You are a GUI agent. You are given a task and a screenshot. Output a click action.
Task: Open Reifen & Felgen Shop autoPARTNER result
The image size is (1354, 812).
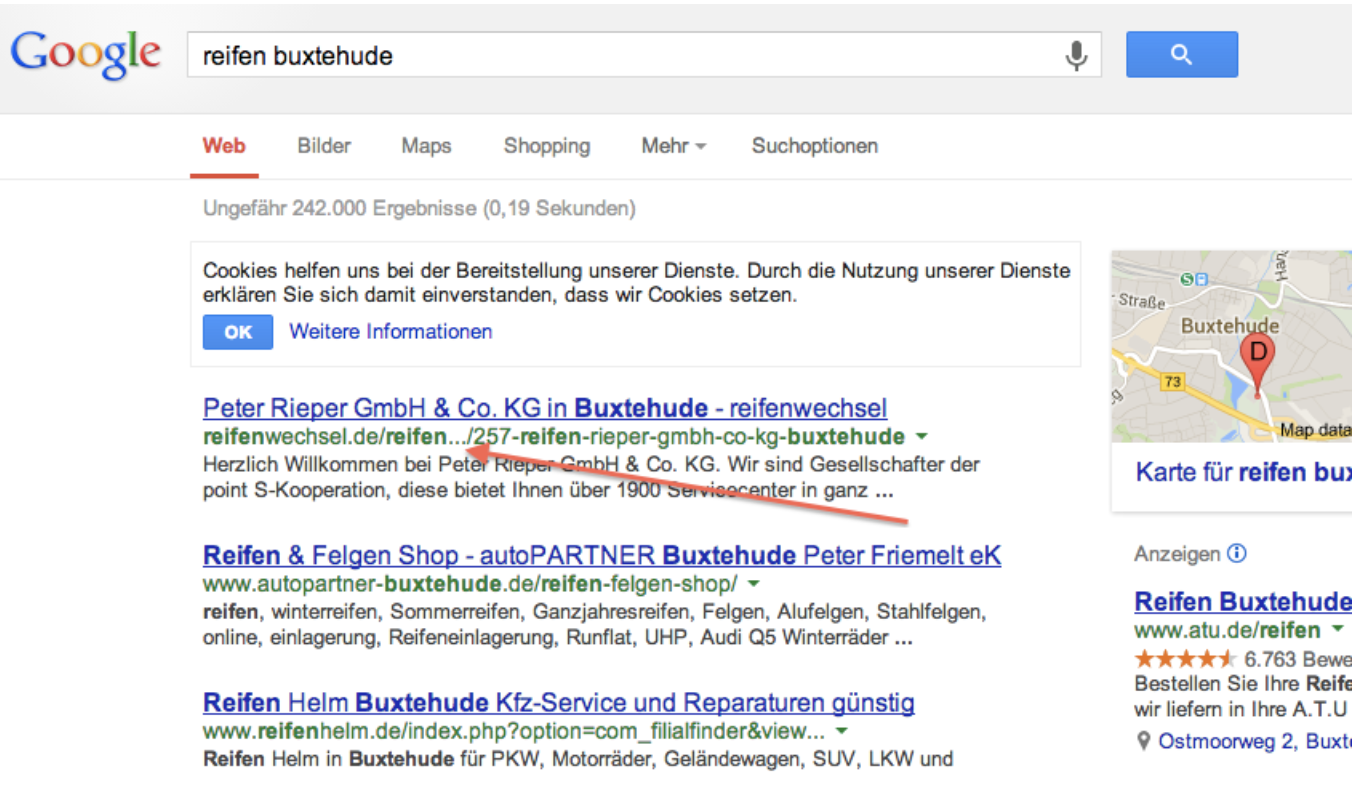pos(602,555)
